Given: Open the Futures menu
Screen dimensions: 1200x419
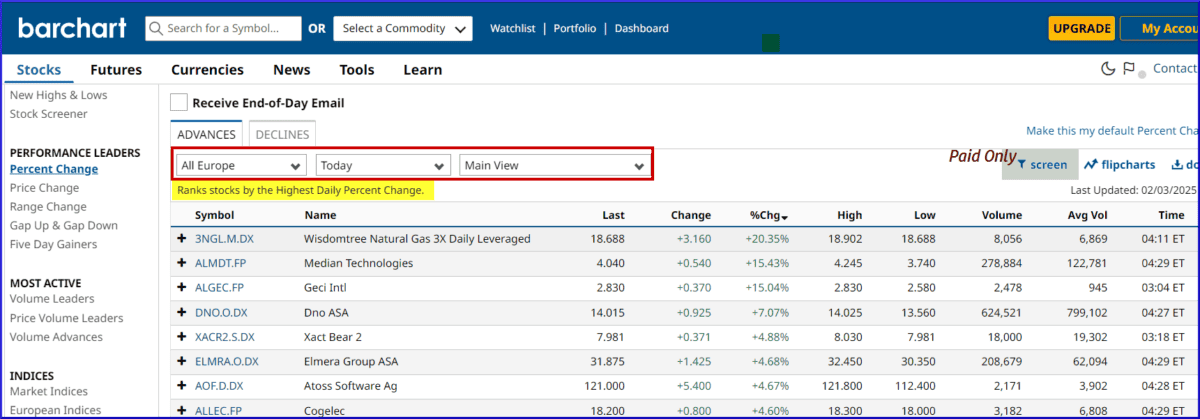Looking at the screenshot, I should (116, 70).
